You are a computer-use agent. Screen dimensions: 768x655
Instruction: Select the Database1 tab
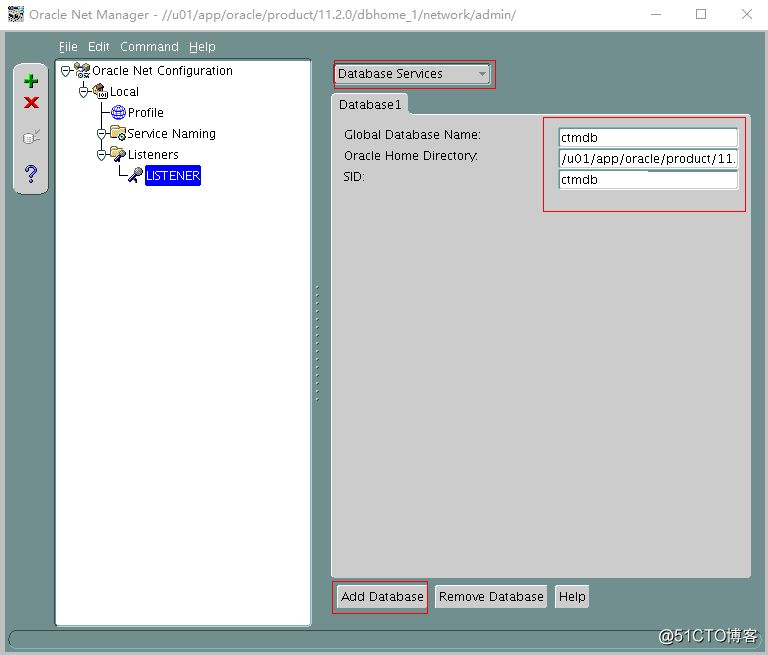(x=370, y=104)
